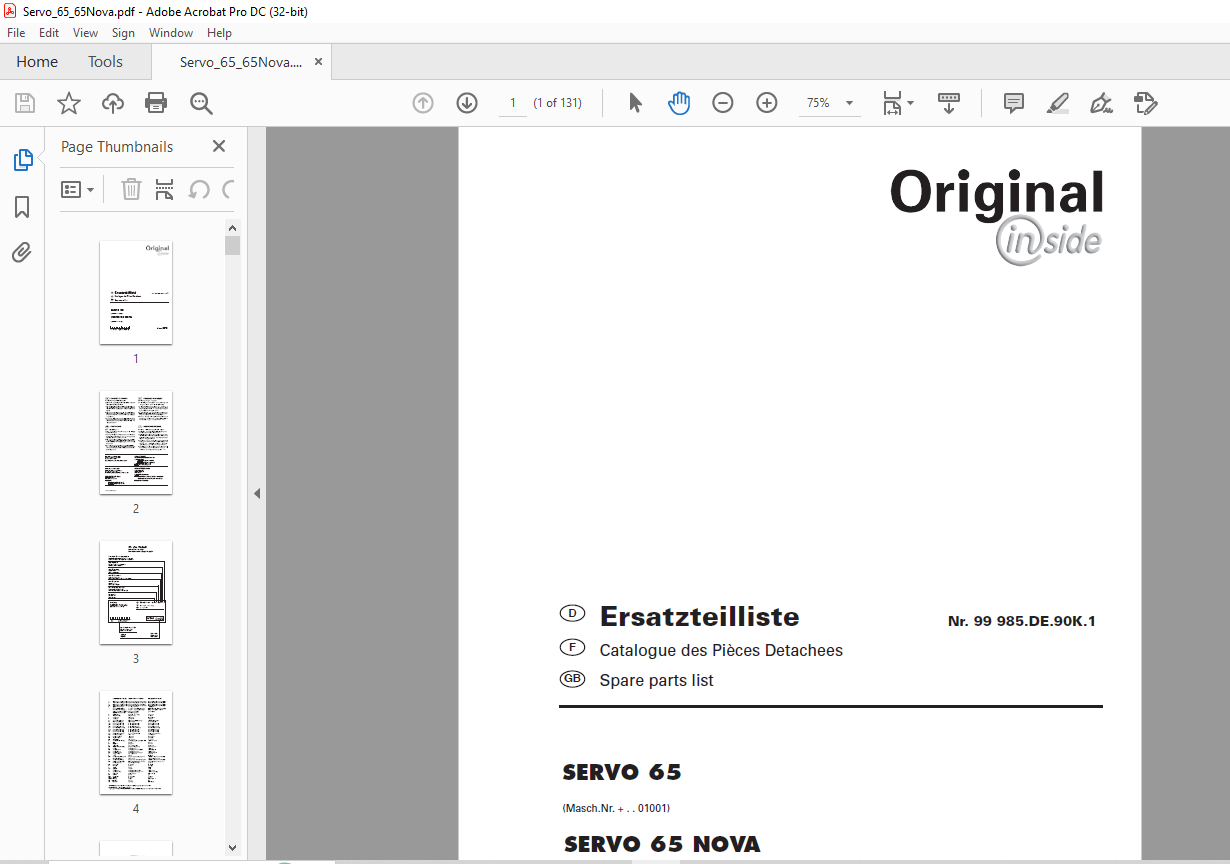The width and height of the screenshot is (1230, 864).
Task: Add the document to starred favorites
Action: click(x=68, y=103)
